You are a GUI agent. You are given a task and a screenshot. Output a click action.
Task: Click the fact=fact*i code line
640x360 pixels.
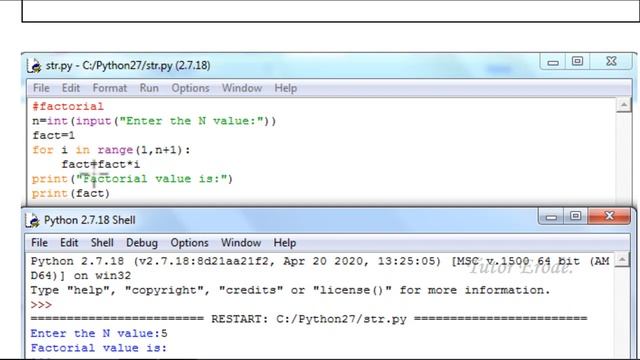[101, 164]
